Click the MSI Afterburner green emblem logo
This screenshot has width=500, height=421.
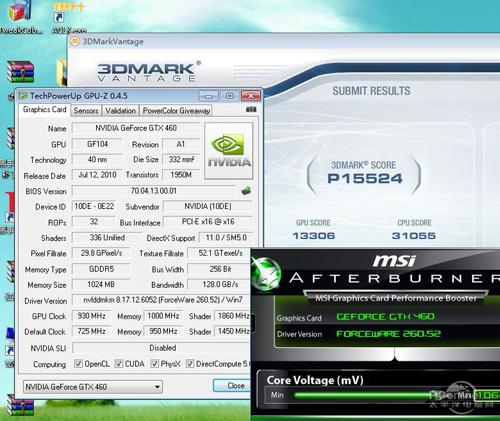point(266,273)
